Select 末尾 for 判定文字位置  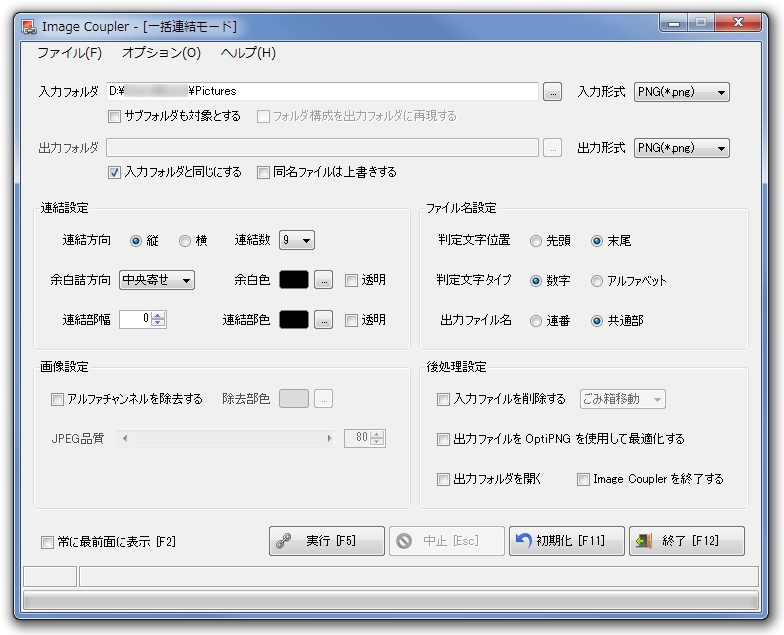point(596,241)
